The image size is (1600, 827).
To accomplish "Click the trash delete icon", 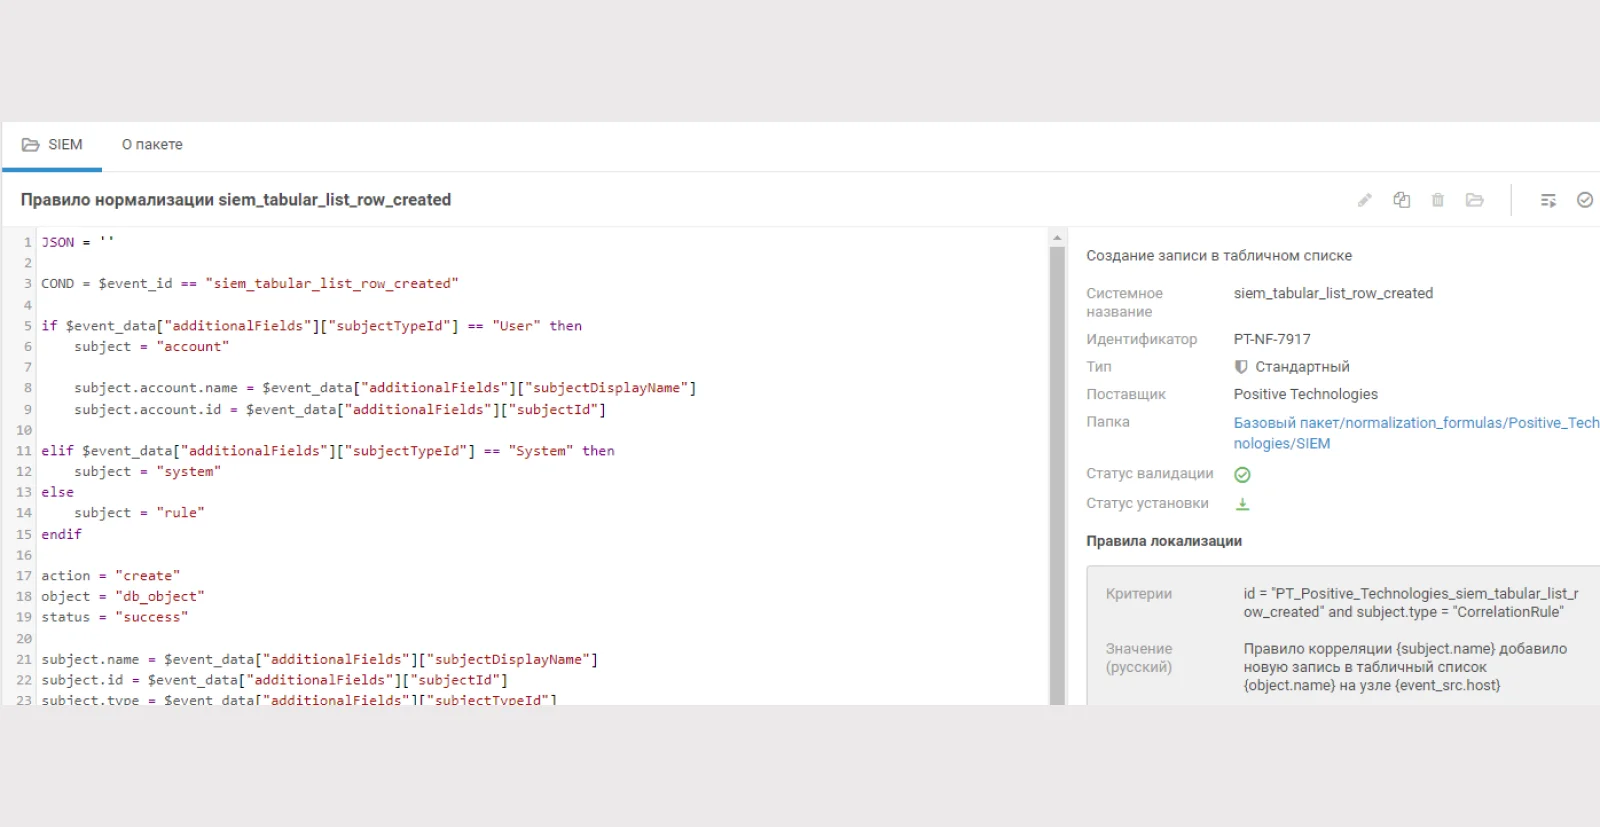I will [1438, 200].
